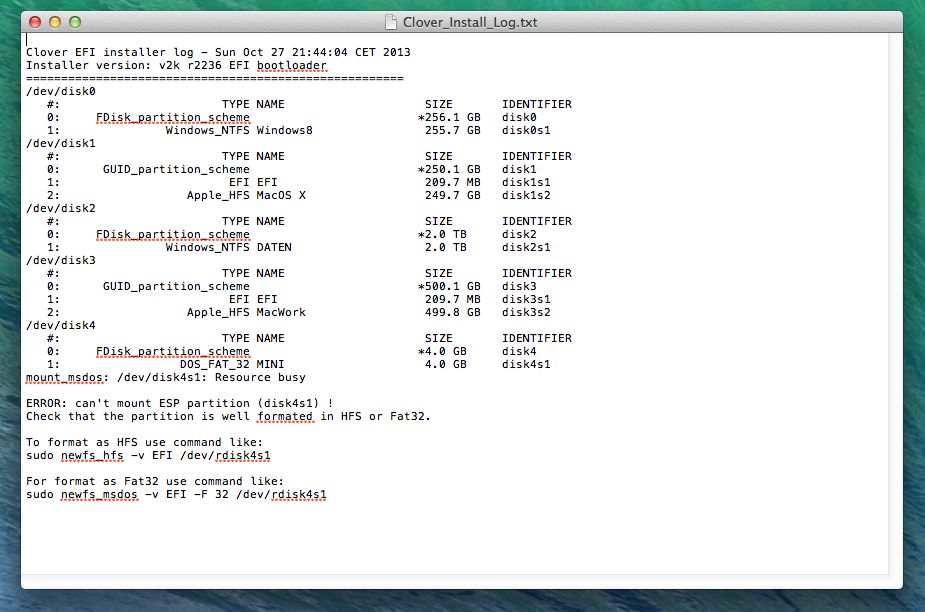This screenshot has width=925, height=612.
Task: Click the "21:44:04" timestamp
Action: [x=319, y=53]
